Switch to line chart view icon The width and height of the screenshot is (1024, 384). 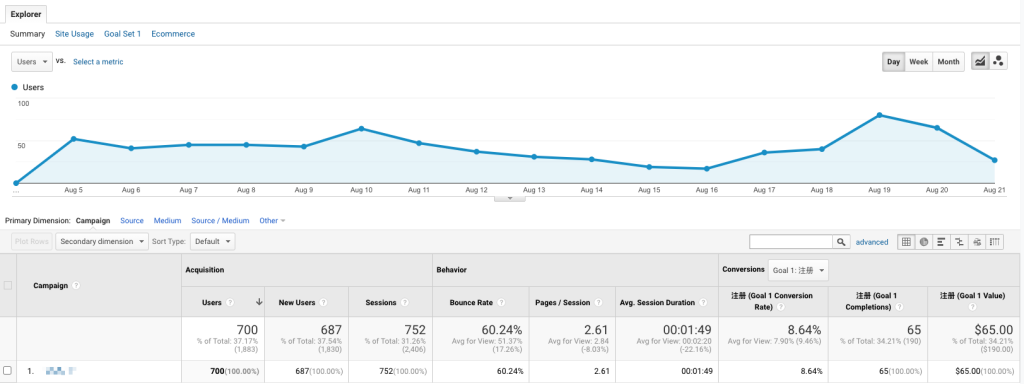click(x=980, y=61)
